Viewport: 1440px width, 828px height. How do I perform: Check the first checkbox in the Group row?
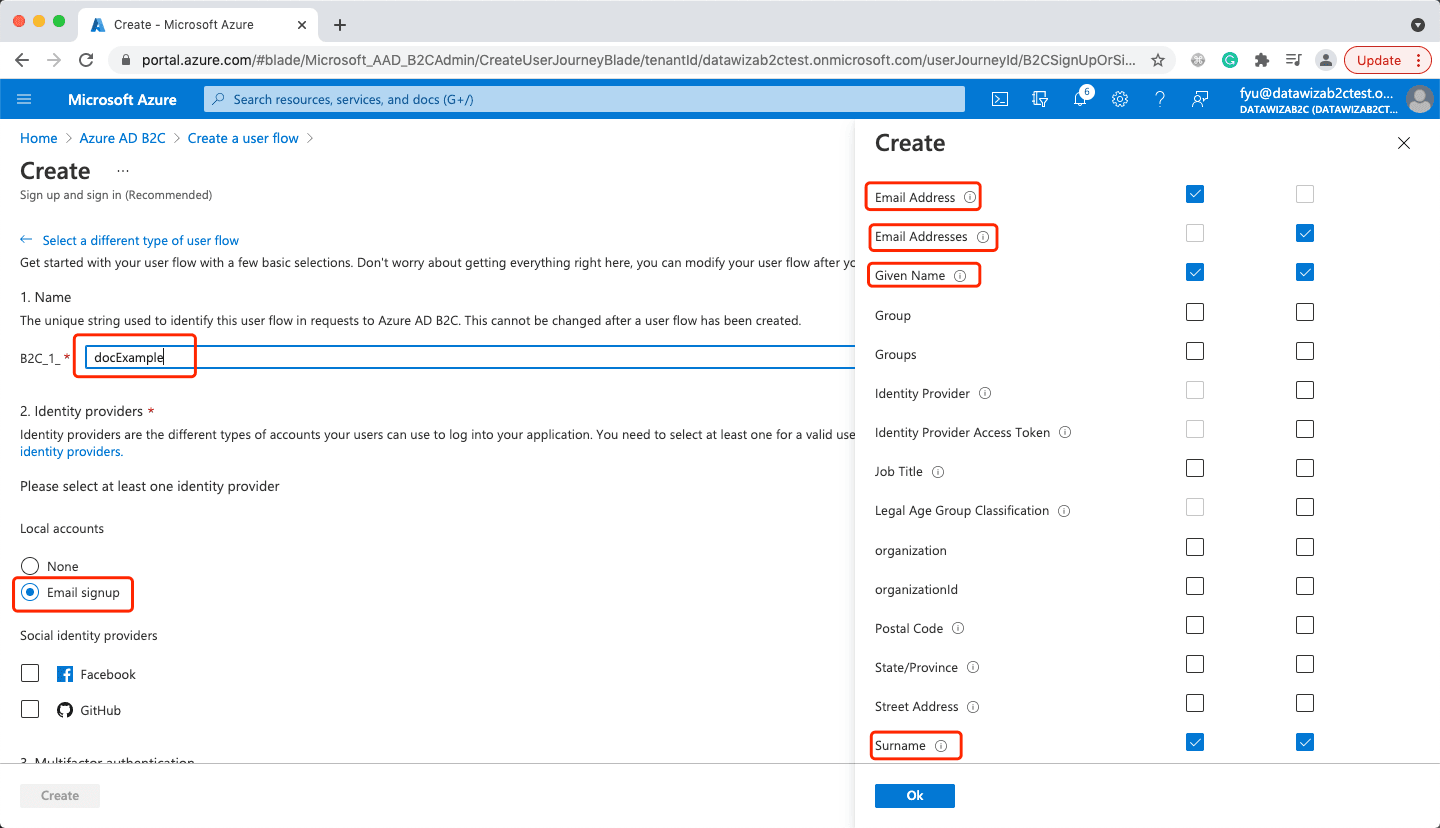(1195, 312)
